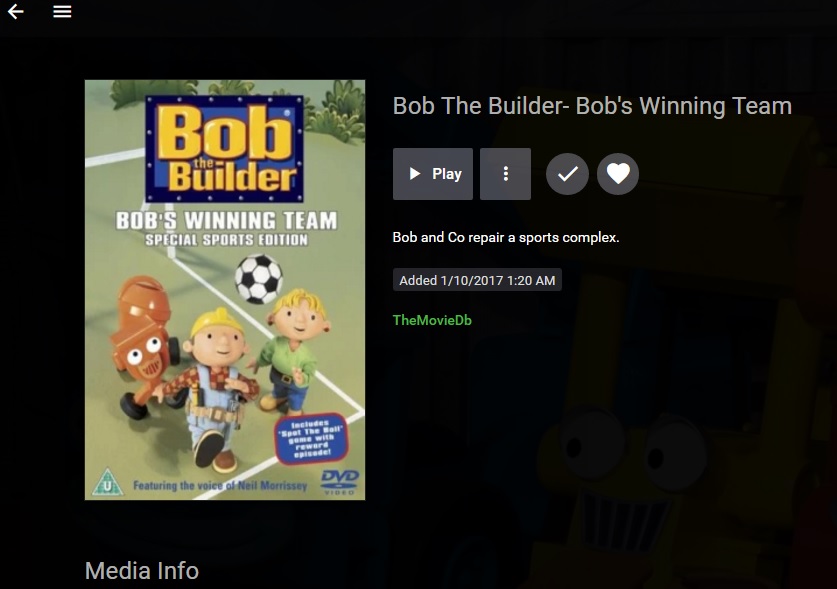
Task: Click the sports complex description text
Action: [x=506, y=237]
